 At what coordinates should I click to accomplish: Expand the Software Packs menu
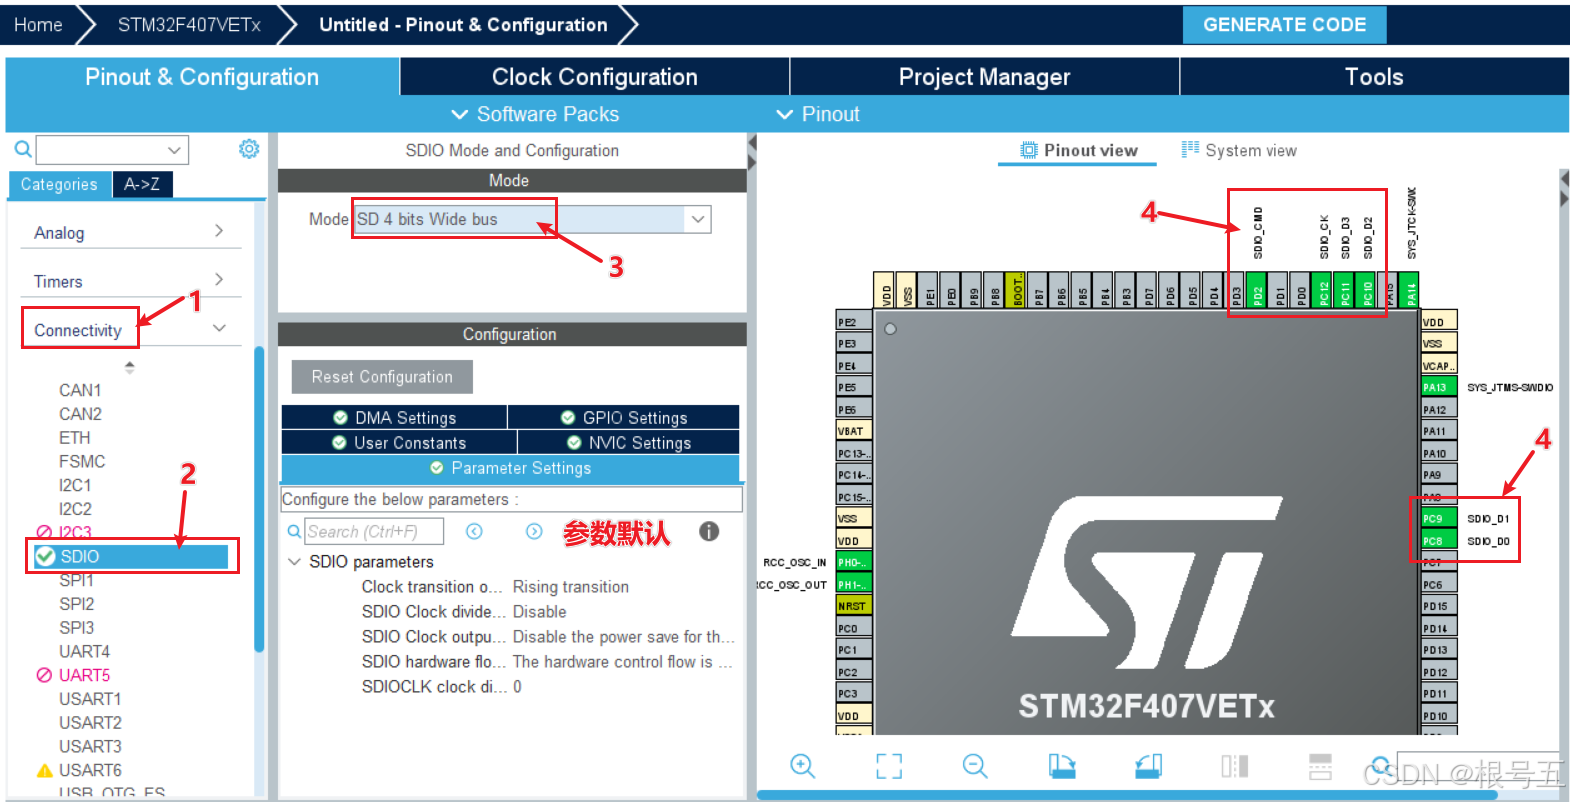[x=536, y=114]
